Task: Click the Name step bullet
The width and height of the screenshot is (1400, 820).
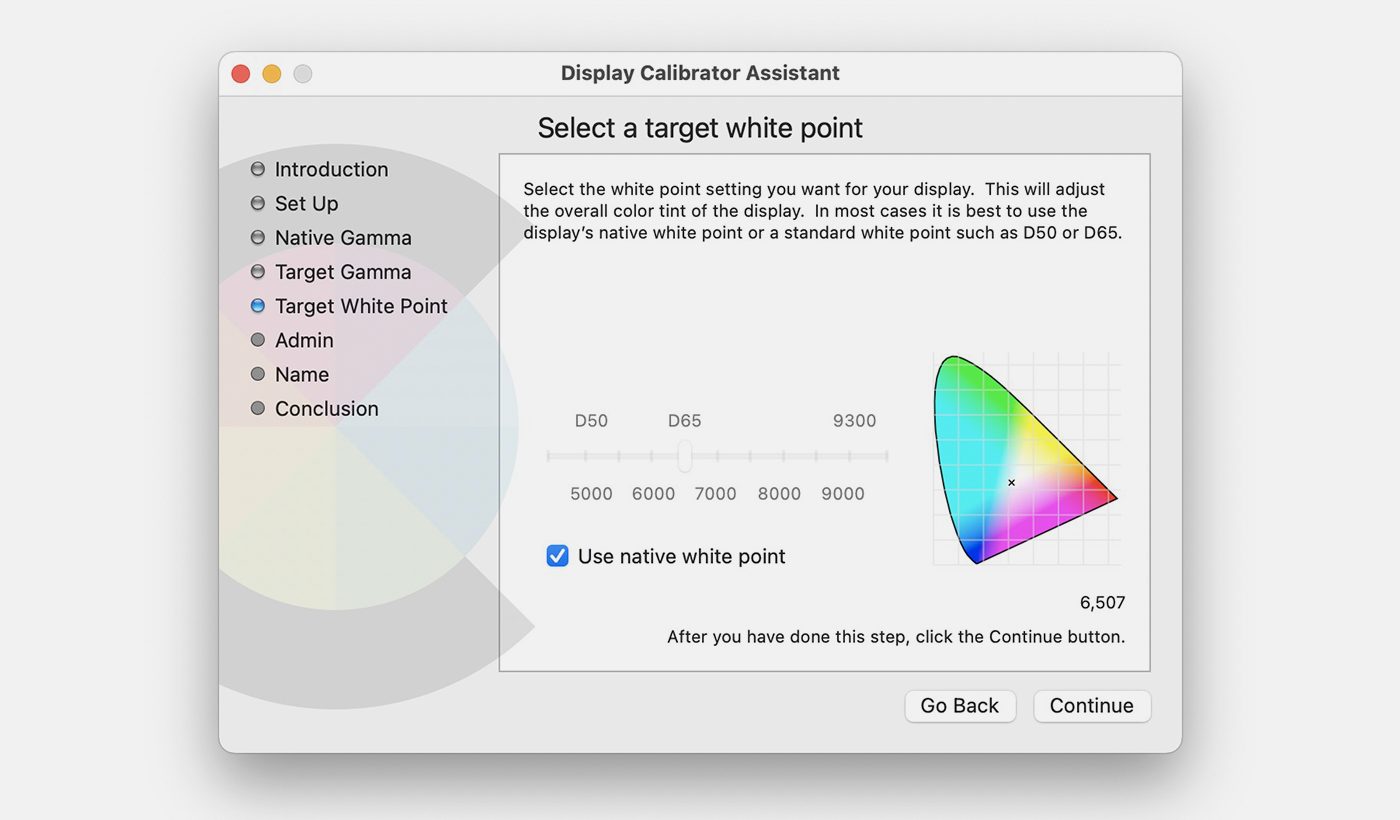Action: tap(258, 374)
